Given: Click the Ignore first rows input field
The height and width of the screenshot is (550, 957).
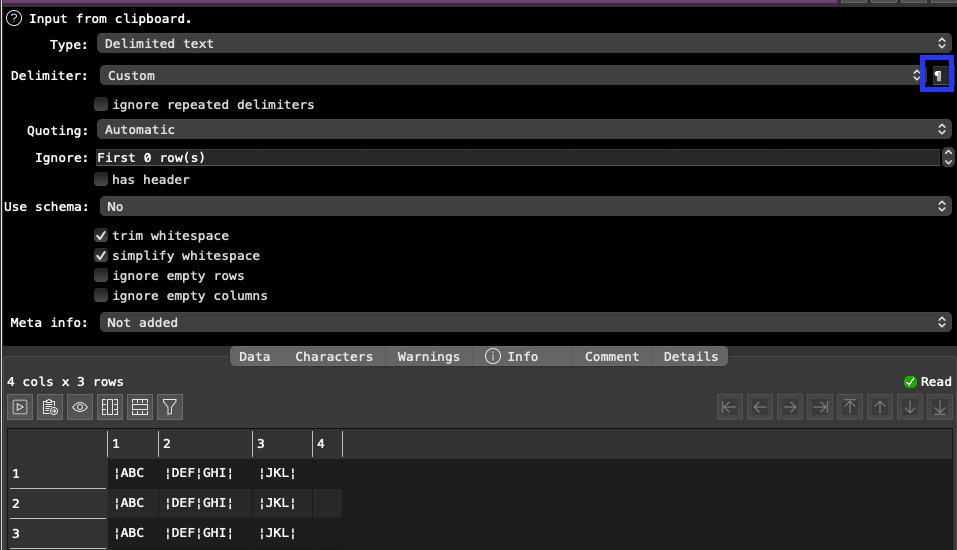Looking at the screenshot, I should (x=515, y=157).
